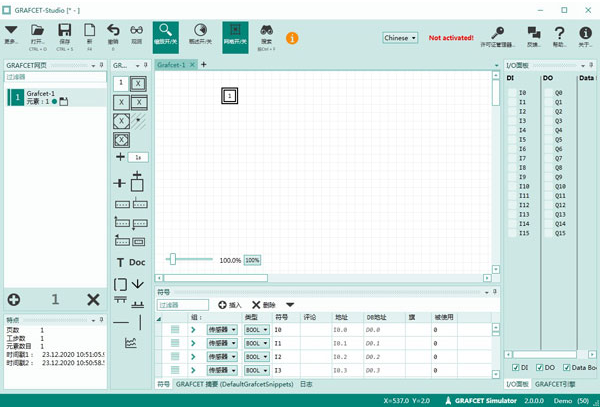The image size is (600, 407).
Task: Click the binoculars search icon
Action: tap(266, 32)
